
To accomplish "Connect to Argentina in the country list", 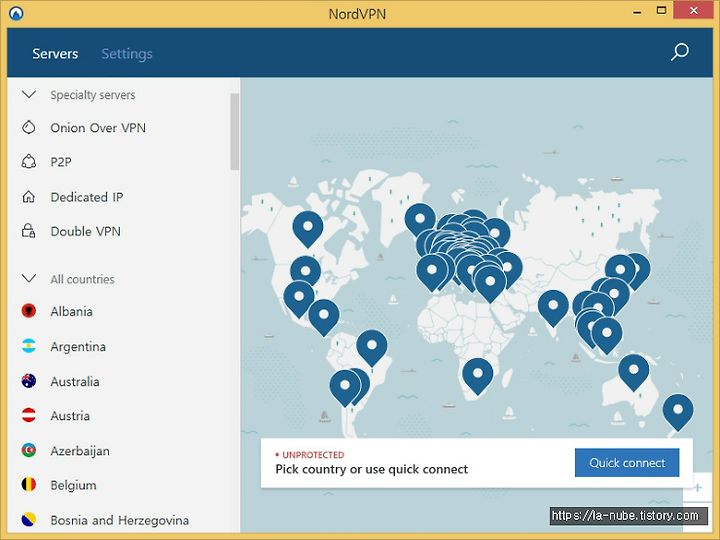I will [x=78, y=346].
